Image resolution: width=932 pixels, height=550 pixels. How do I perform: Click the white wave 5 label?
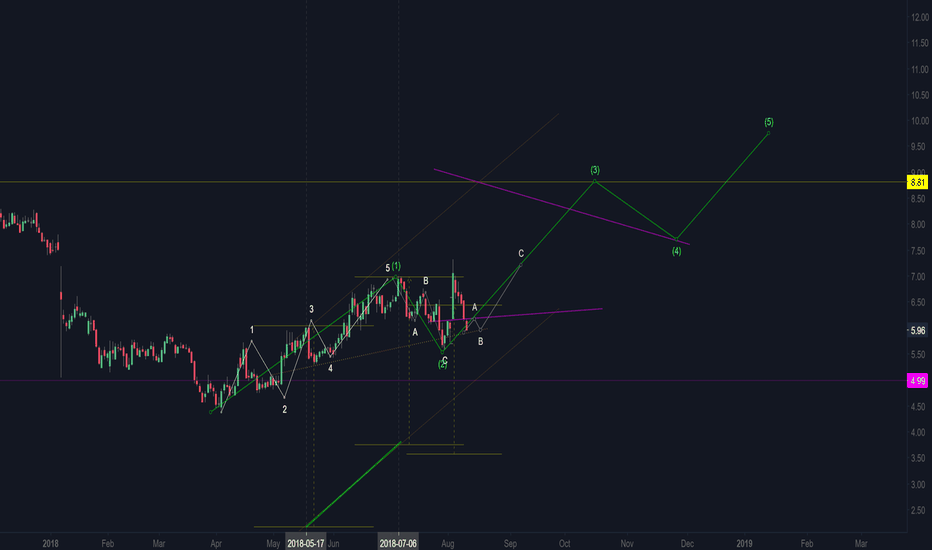coord(388,268)
